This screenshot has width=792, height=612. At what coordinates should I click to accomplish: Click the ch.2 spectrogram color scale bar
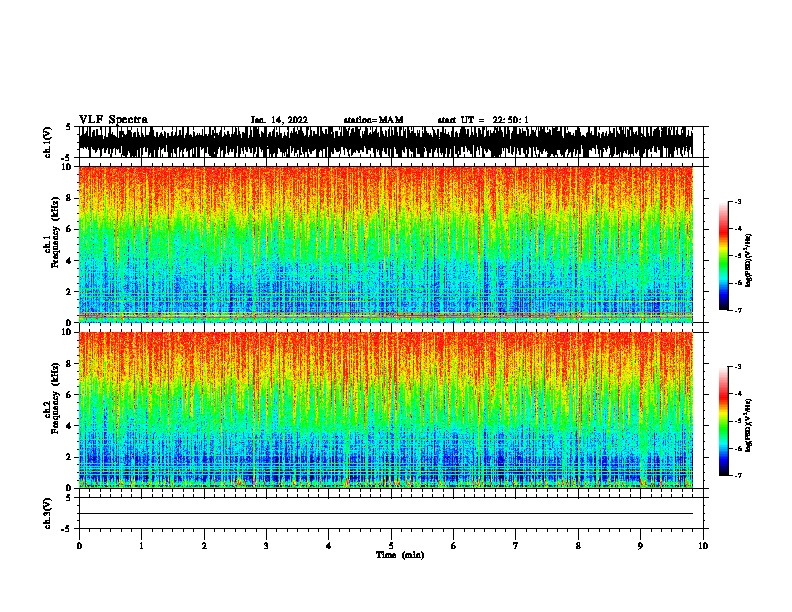[x=723, y=421]
